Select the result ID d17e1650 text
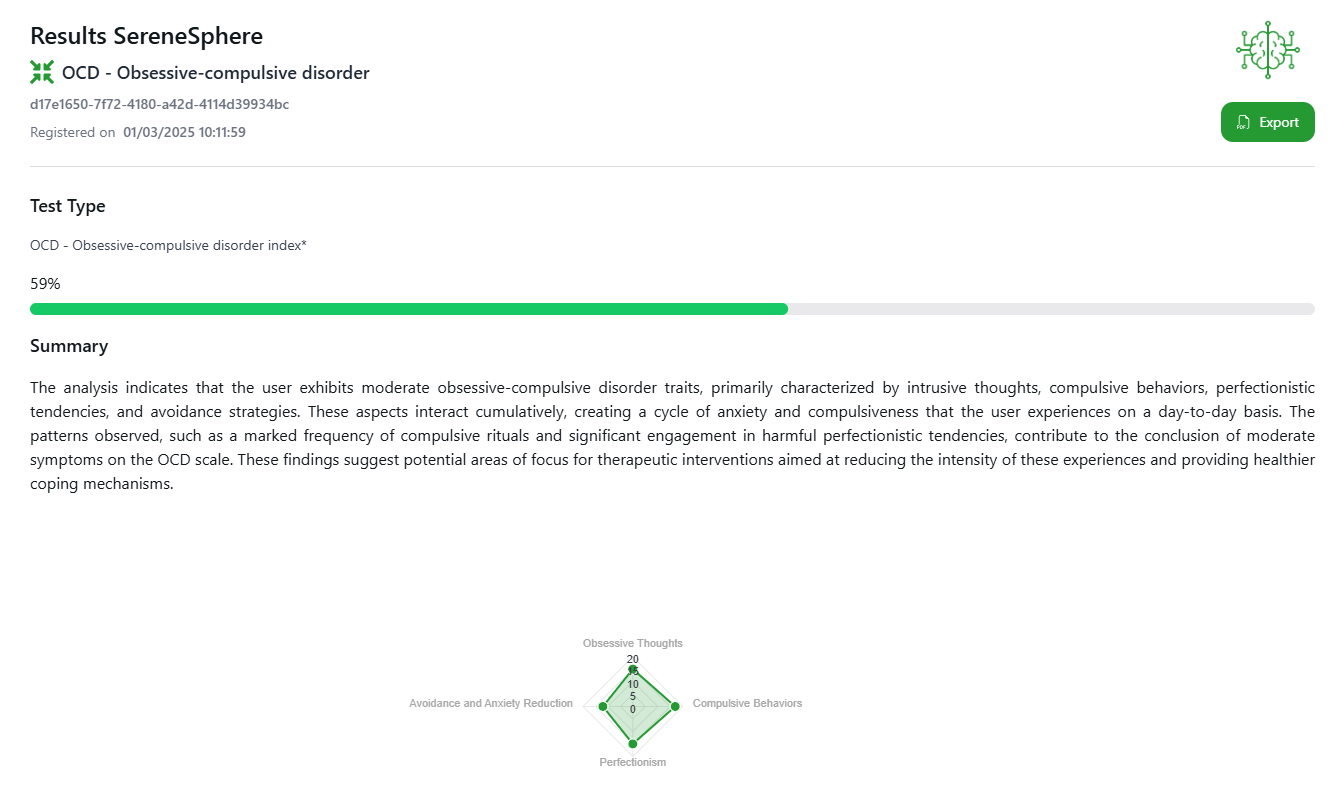This screenshot has height=785, width=1342. tap(160, 104)
